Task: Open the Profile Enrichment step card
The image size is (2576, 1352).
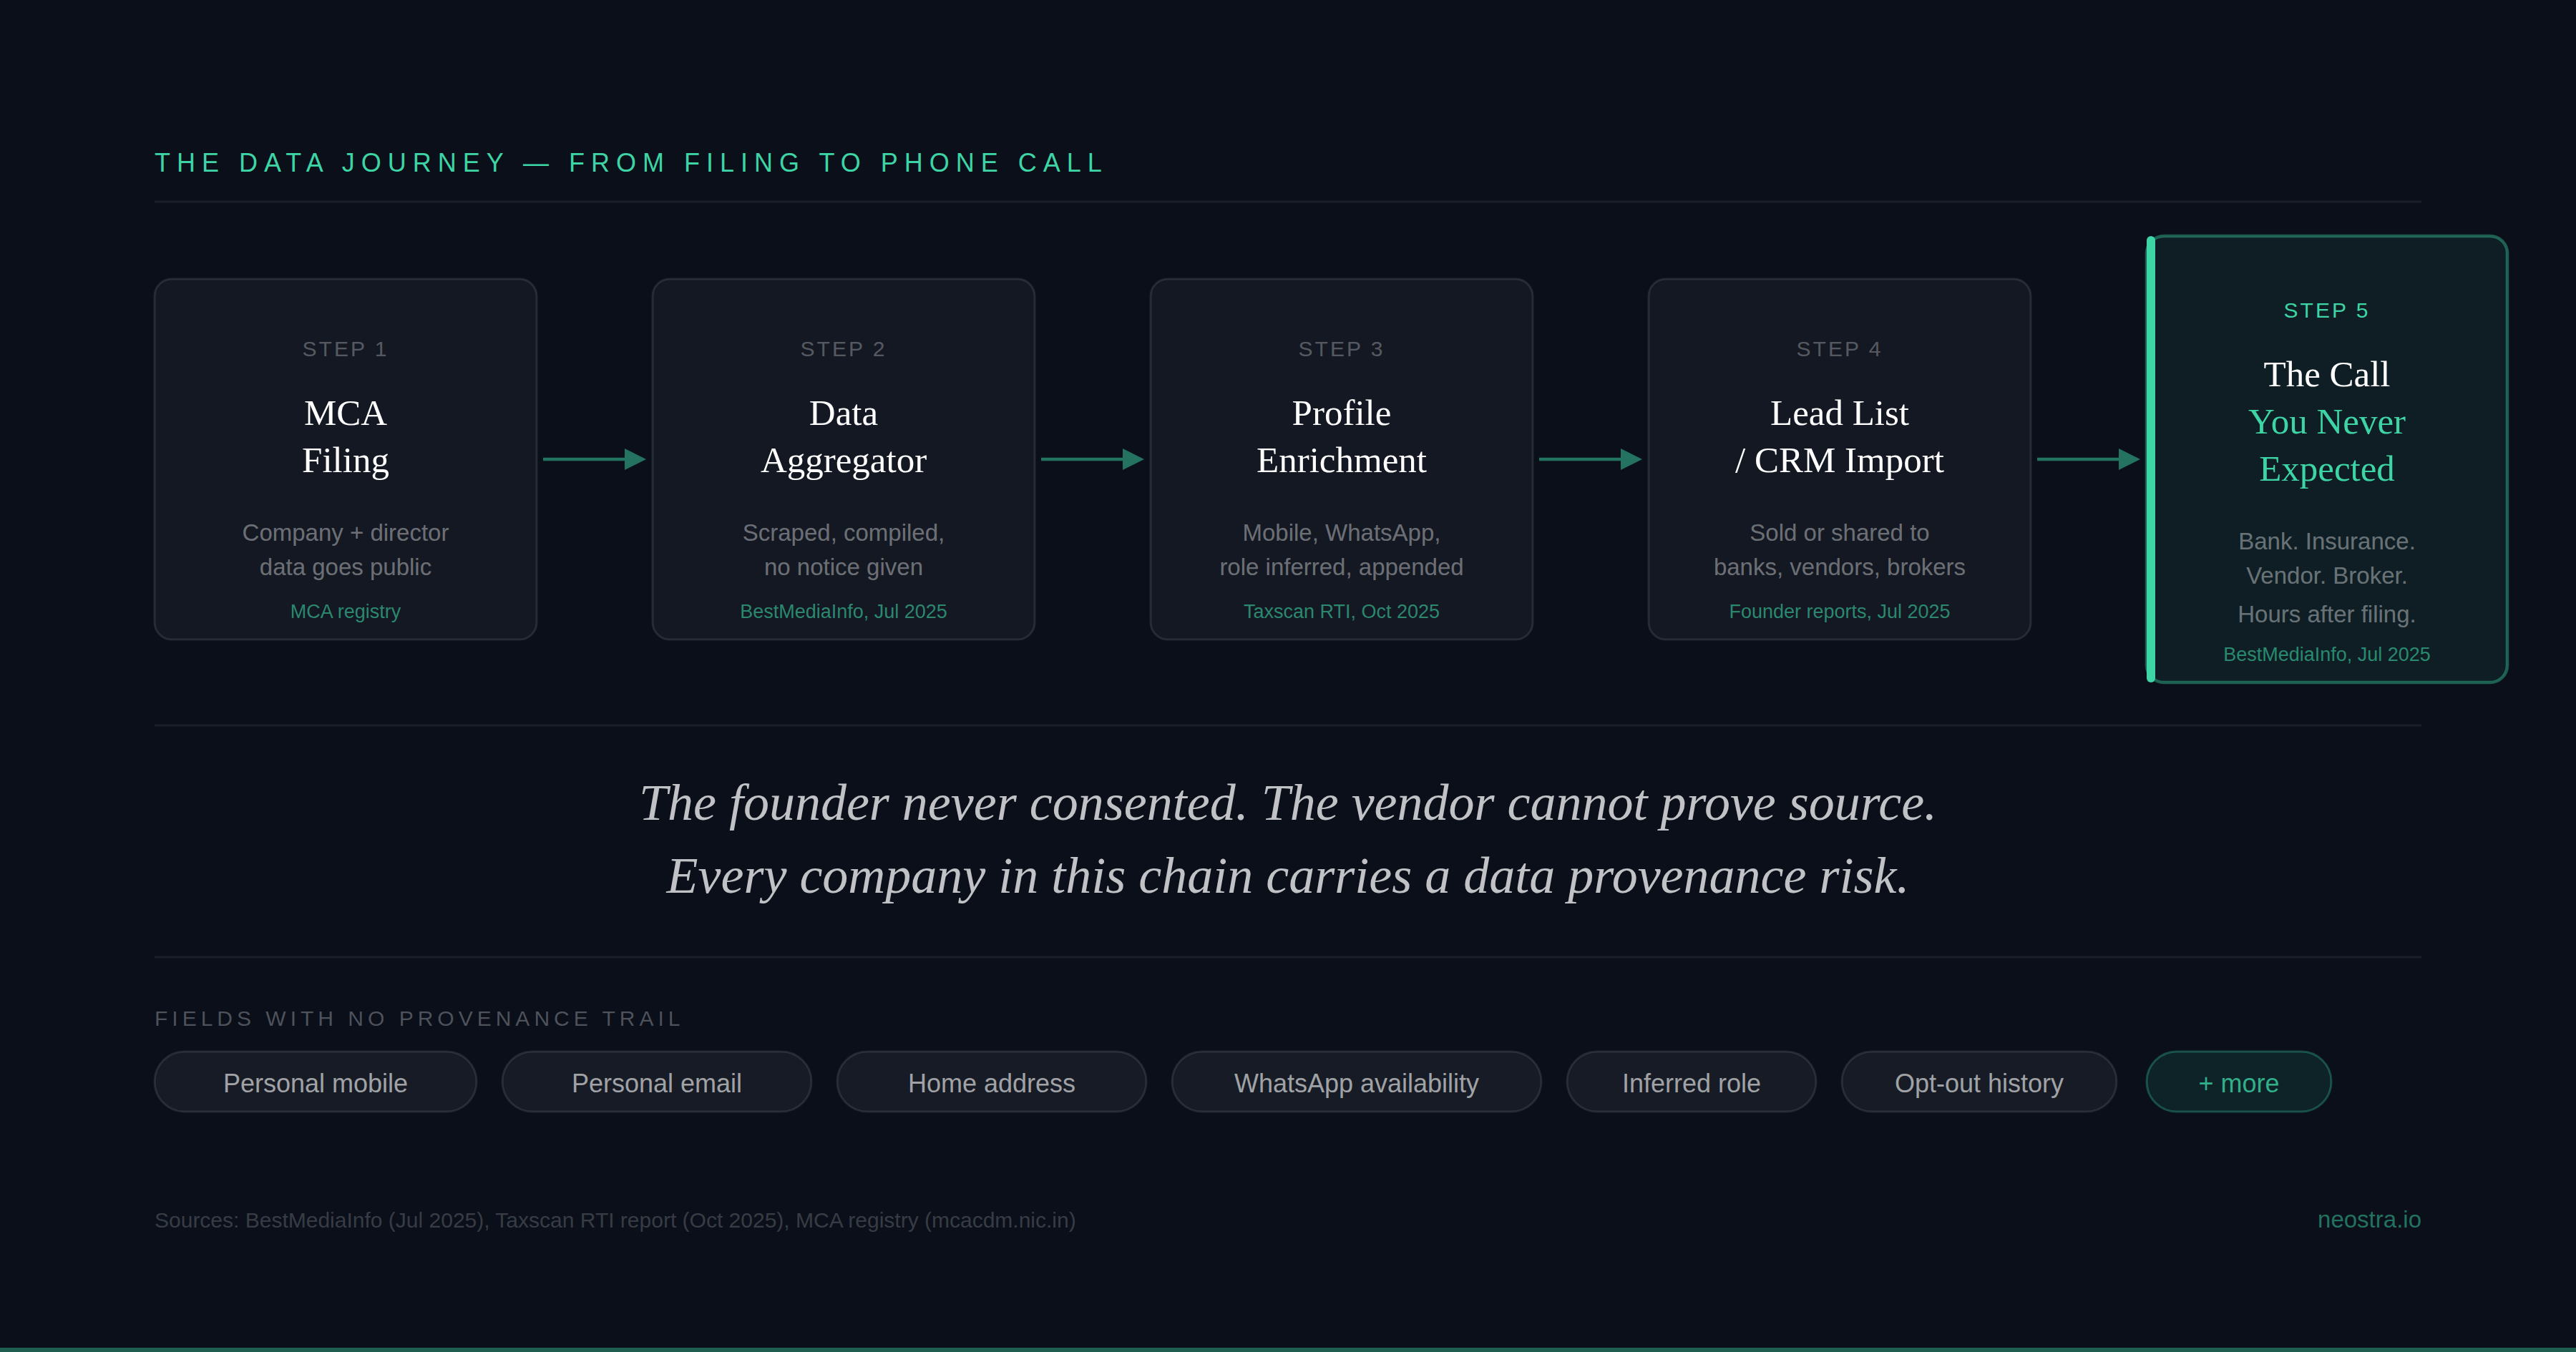Action: [1341, 459]
